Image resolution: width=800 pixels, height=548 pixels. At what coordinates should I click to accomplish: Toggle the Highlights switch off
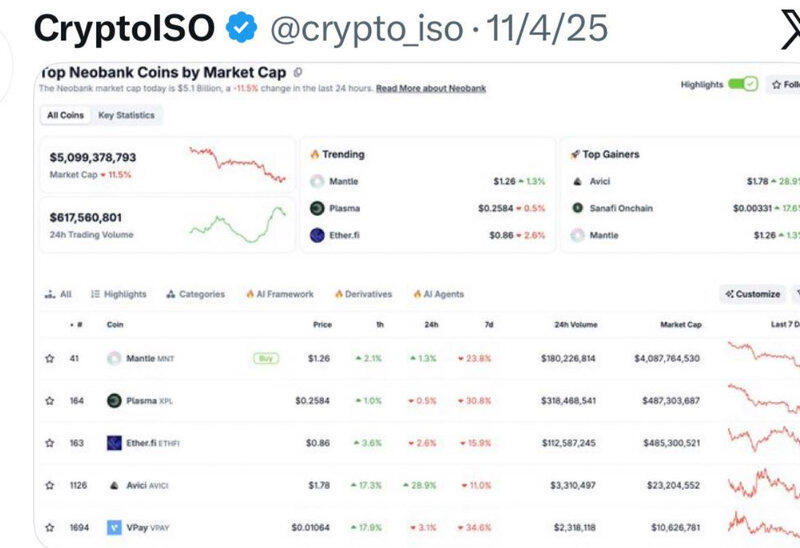[x=743, y=85]
